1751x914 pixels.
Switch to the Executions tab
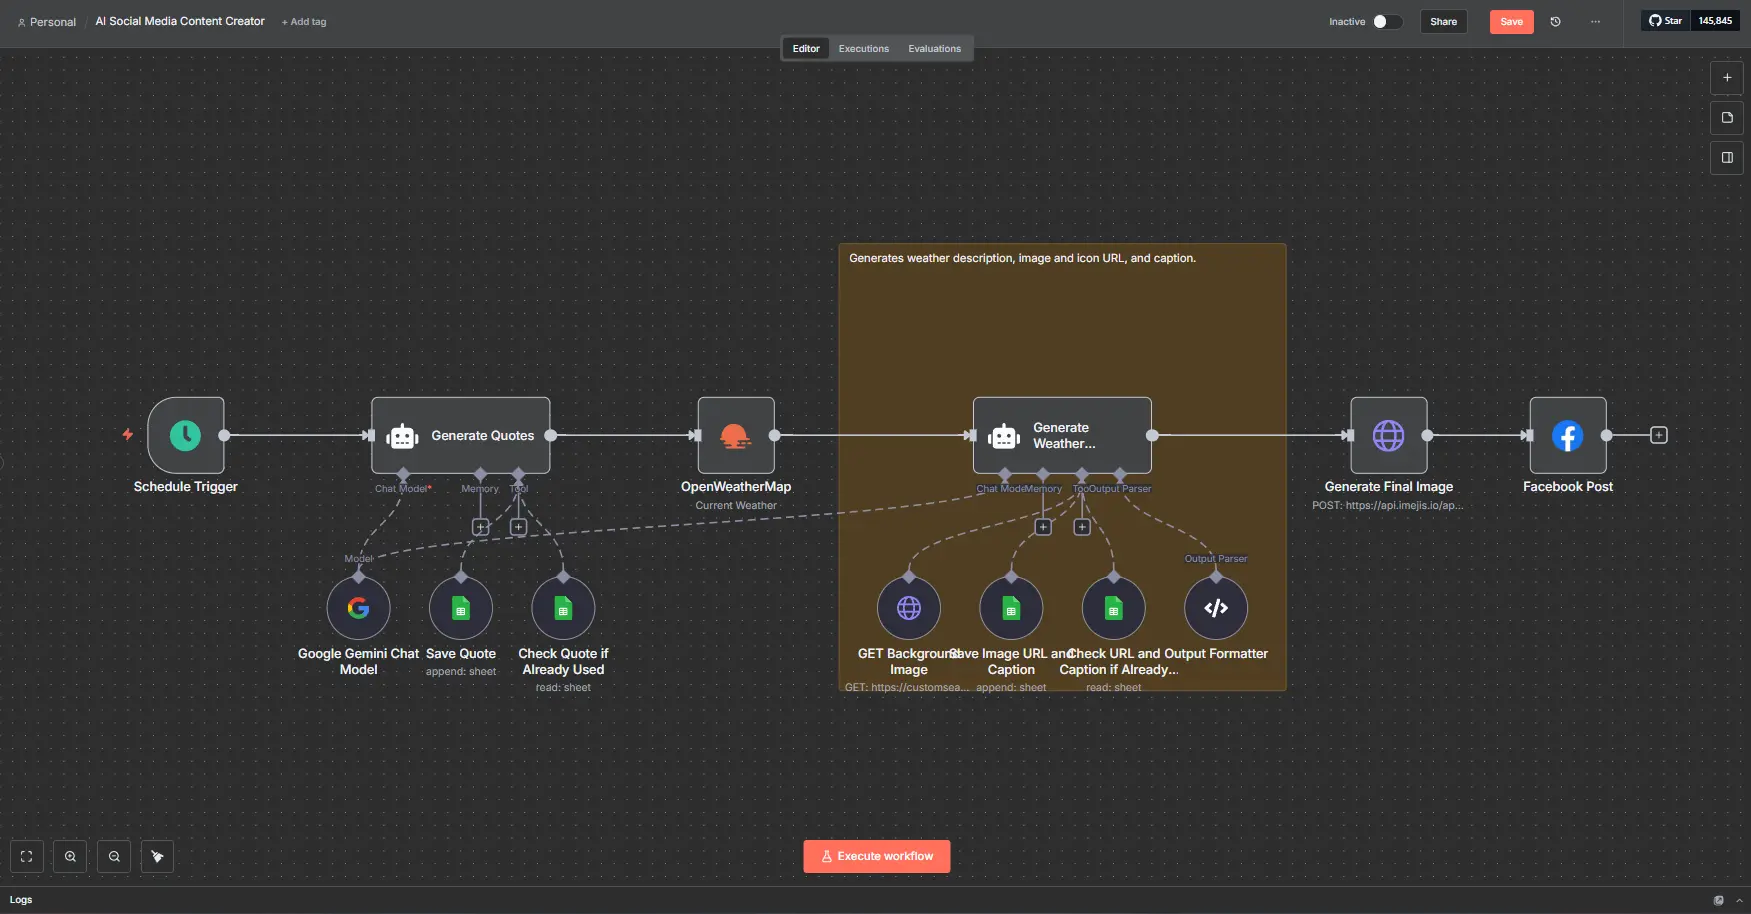[x=863, y=49]
